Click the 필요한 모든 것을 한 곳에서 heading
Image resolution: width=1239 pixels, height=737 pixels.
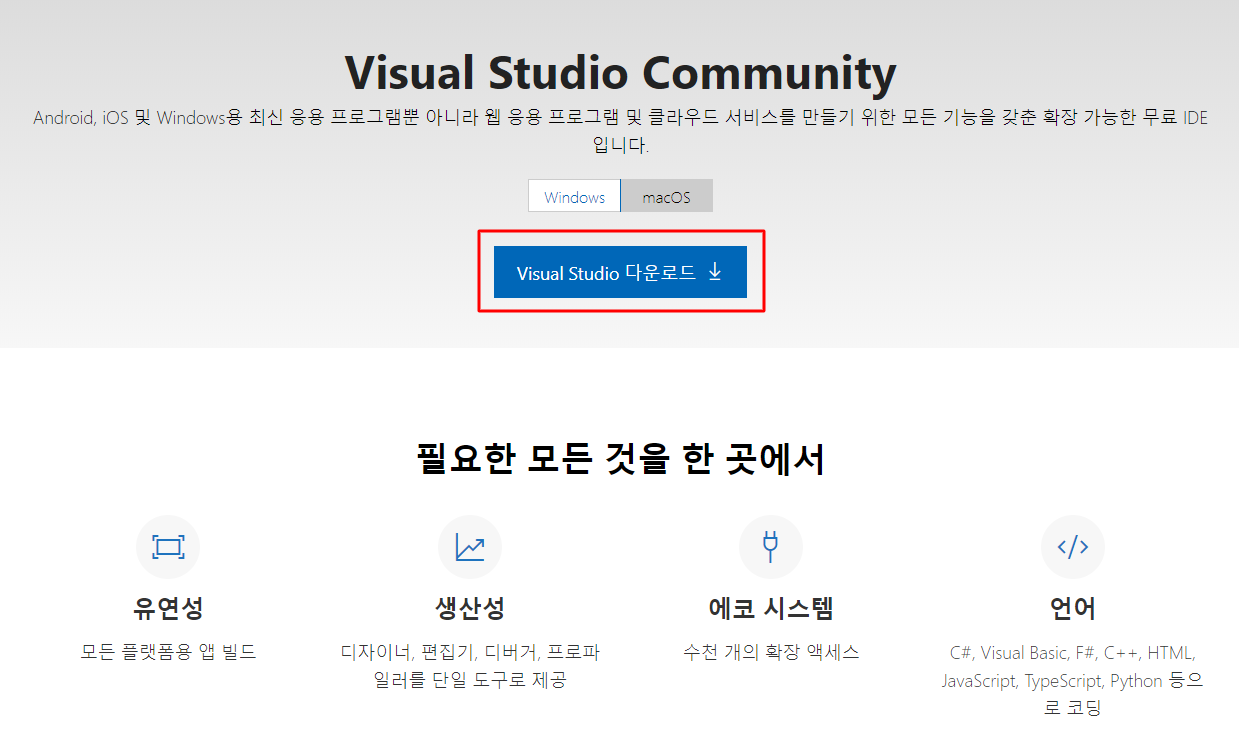620,459
